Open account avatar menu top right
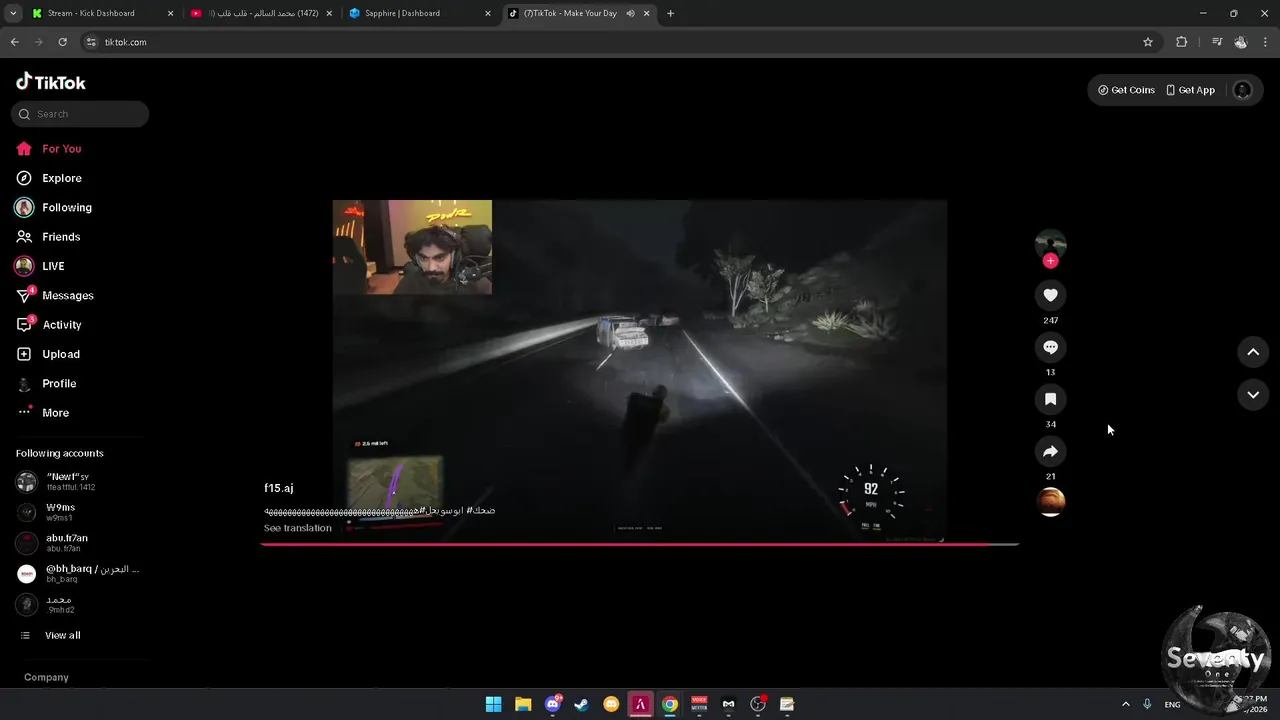Image resolution: width=1280 pixels, height=720 pixels. pyautogui.click(x=1242, y=90)
